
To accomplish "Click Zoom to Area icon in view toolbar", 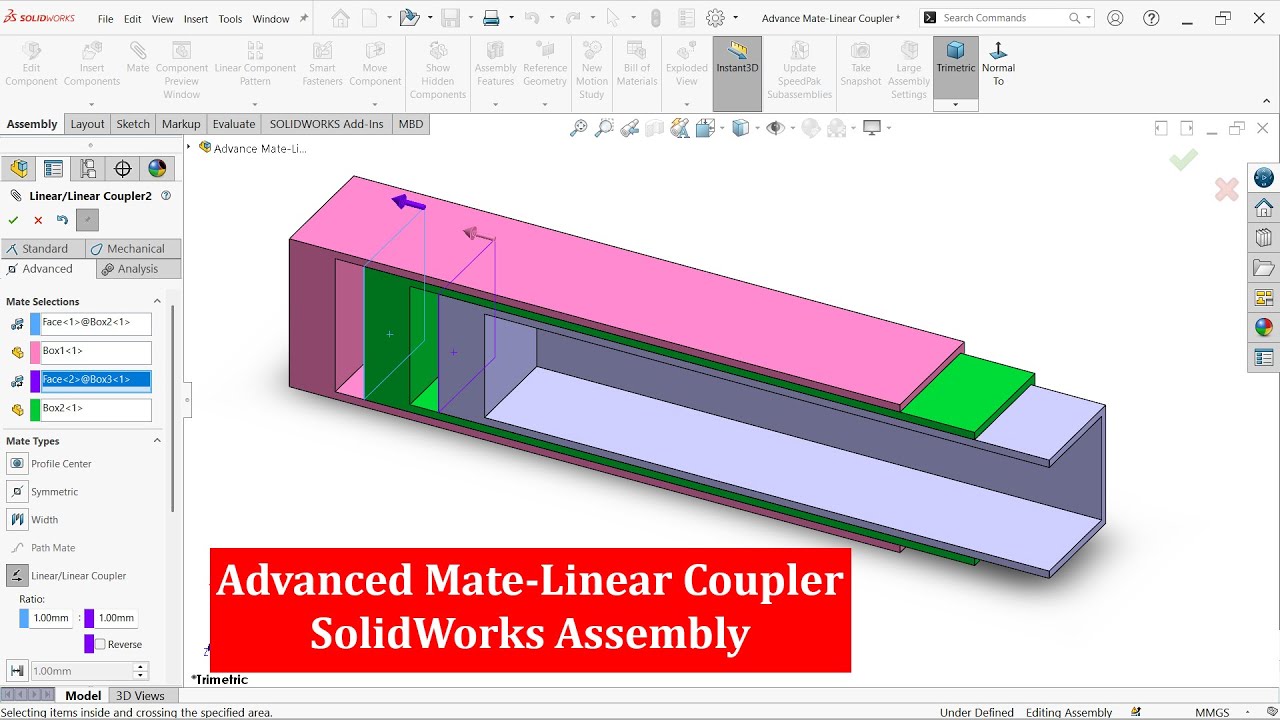I will 604,128.
